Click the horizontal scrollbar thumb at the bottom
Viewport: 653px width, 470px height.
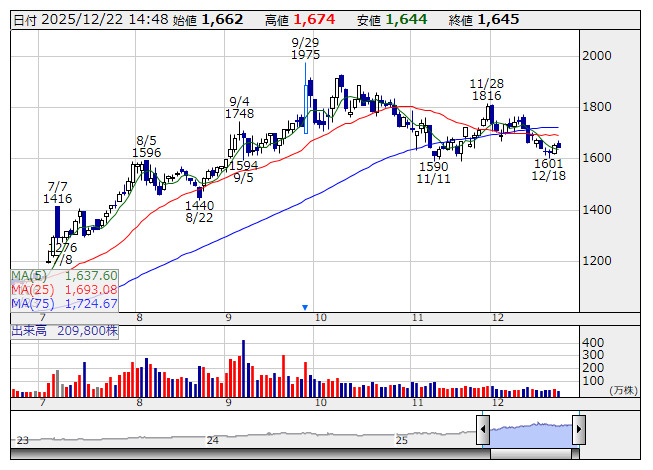click(531, 454)
